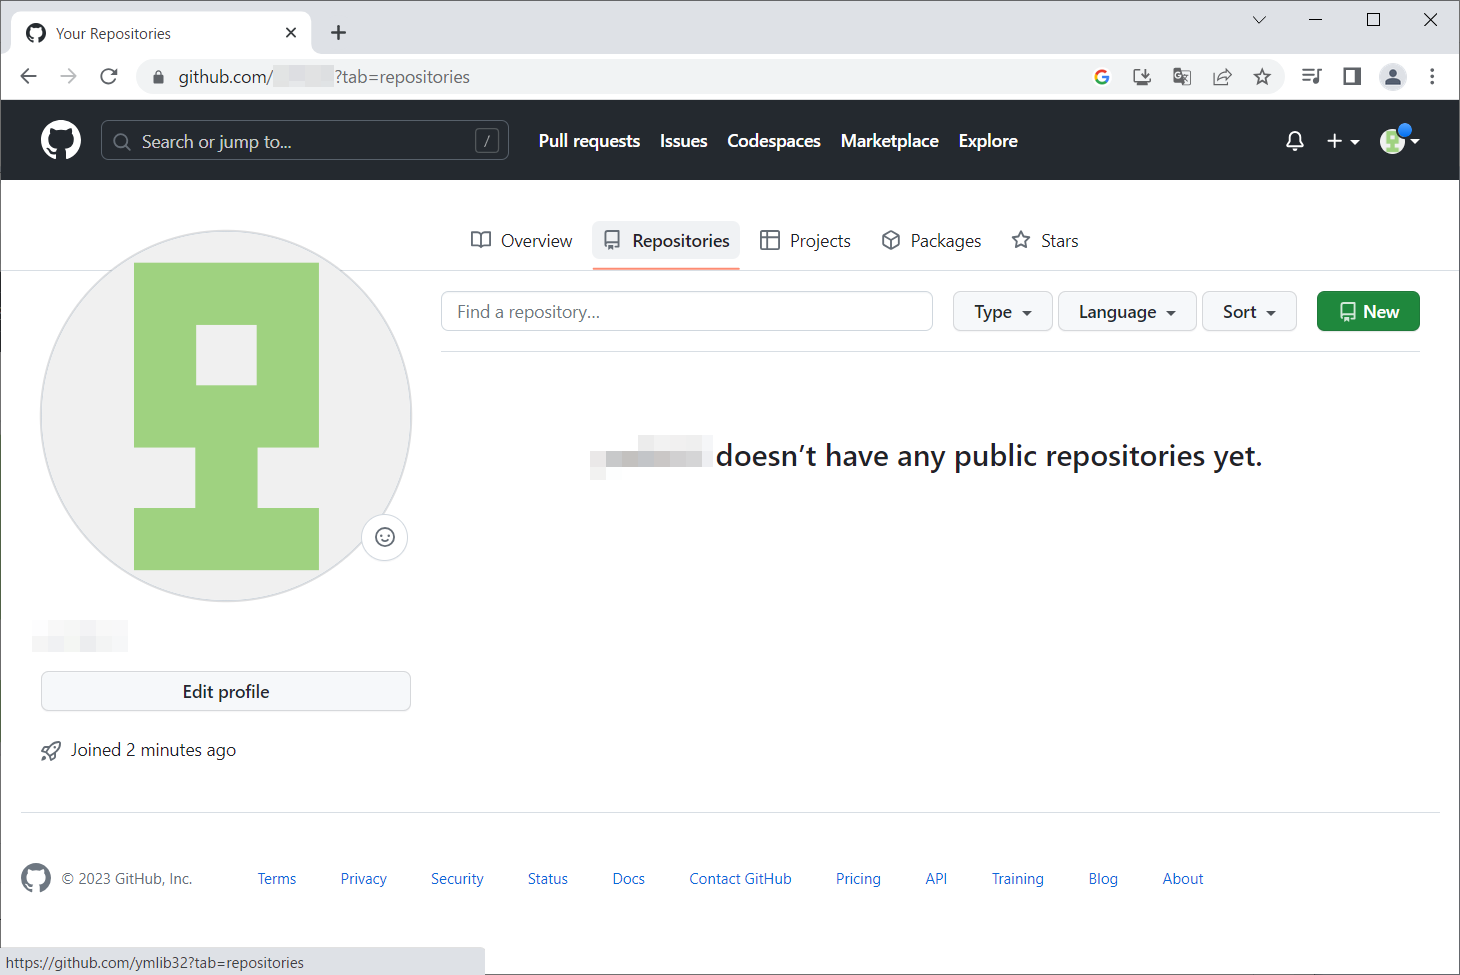Expand the Type filter dropdown

pos(1002,312)
